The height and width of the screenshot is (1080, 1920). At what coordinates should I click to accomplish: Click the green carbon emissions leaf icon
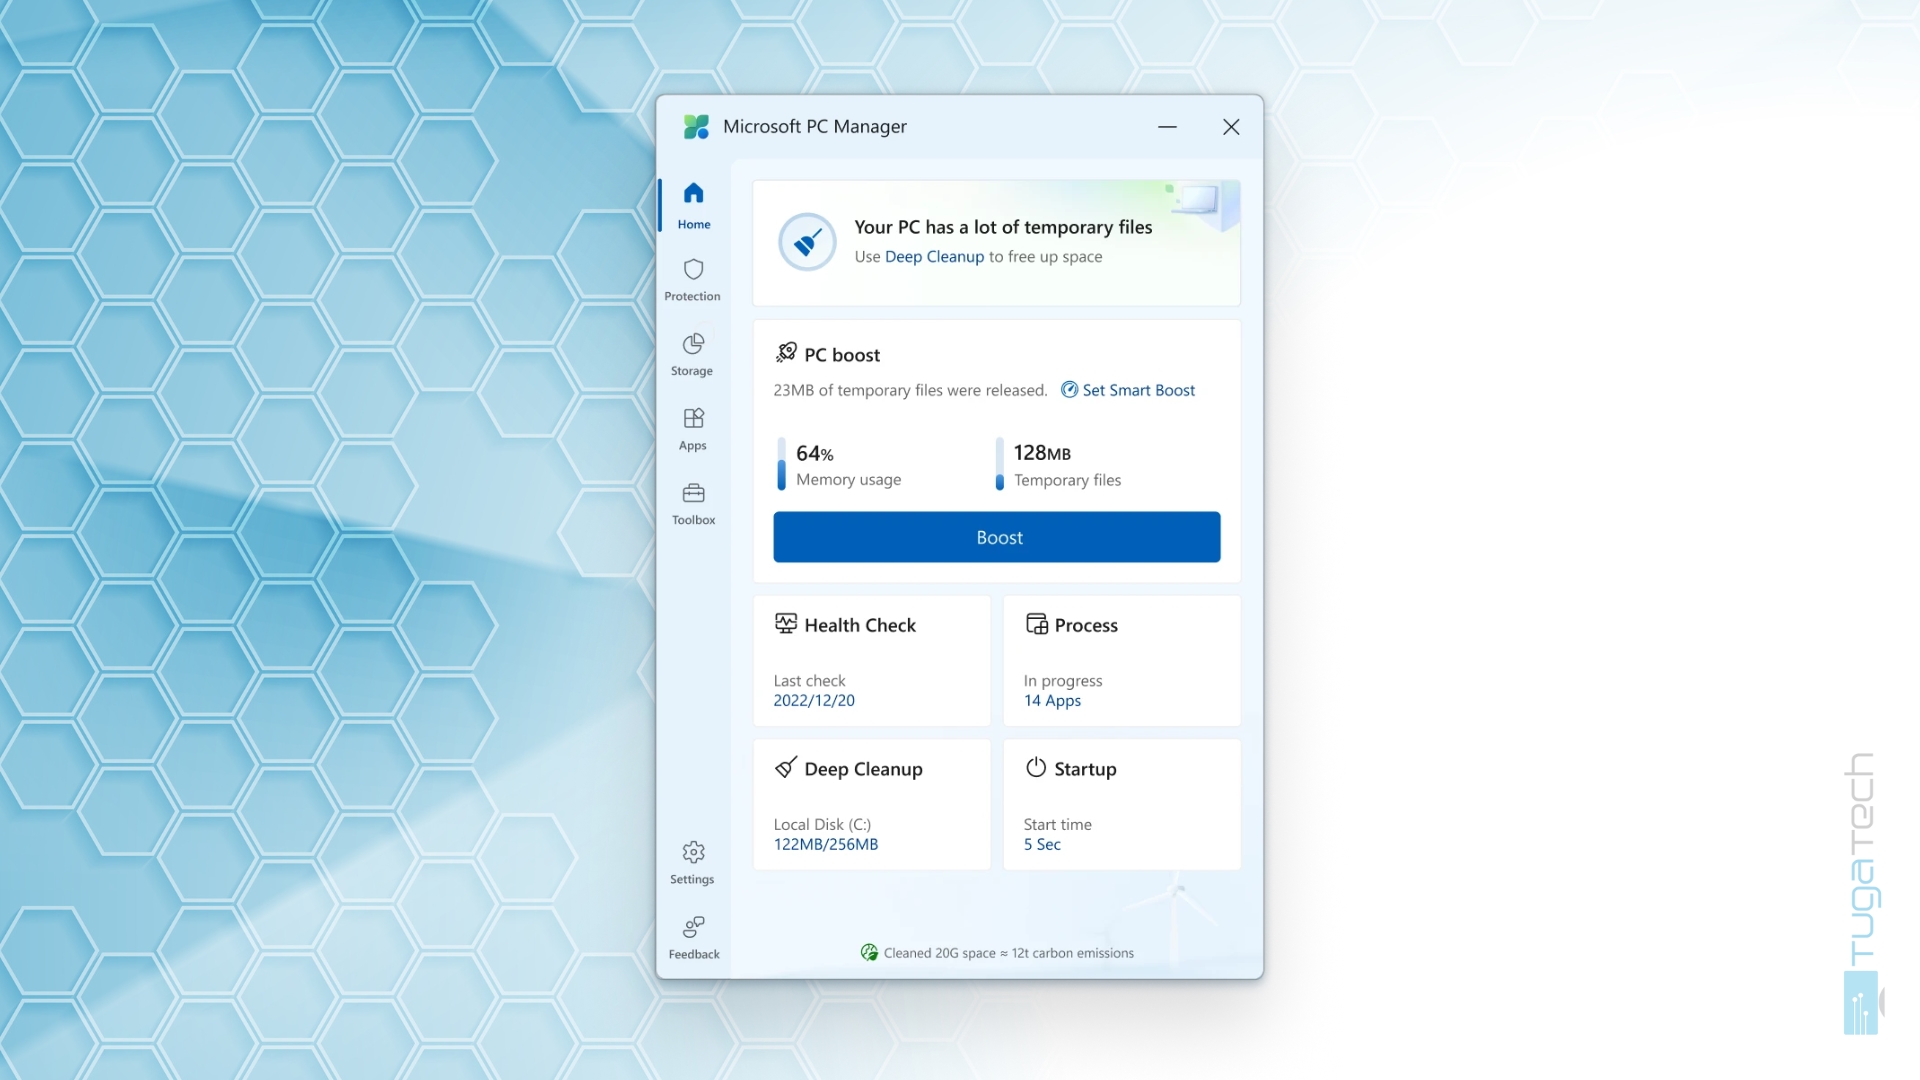pyautogui.click(x=869, y=953)
